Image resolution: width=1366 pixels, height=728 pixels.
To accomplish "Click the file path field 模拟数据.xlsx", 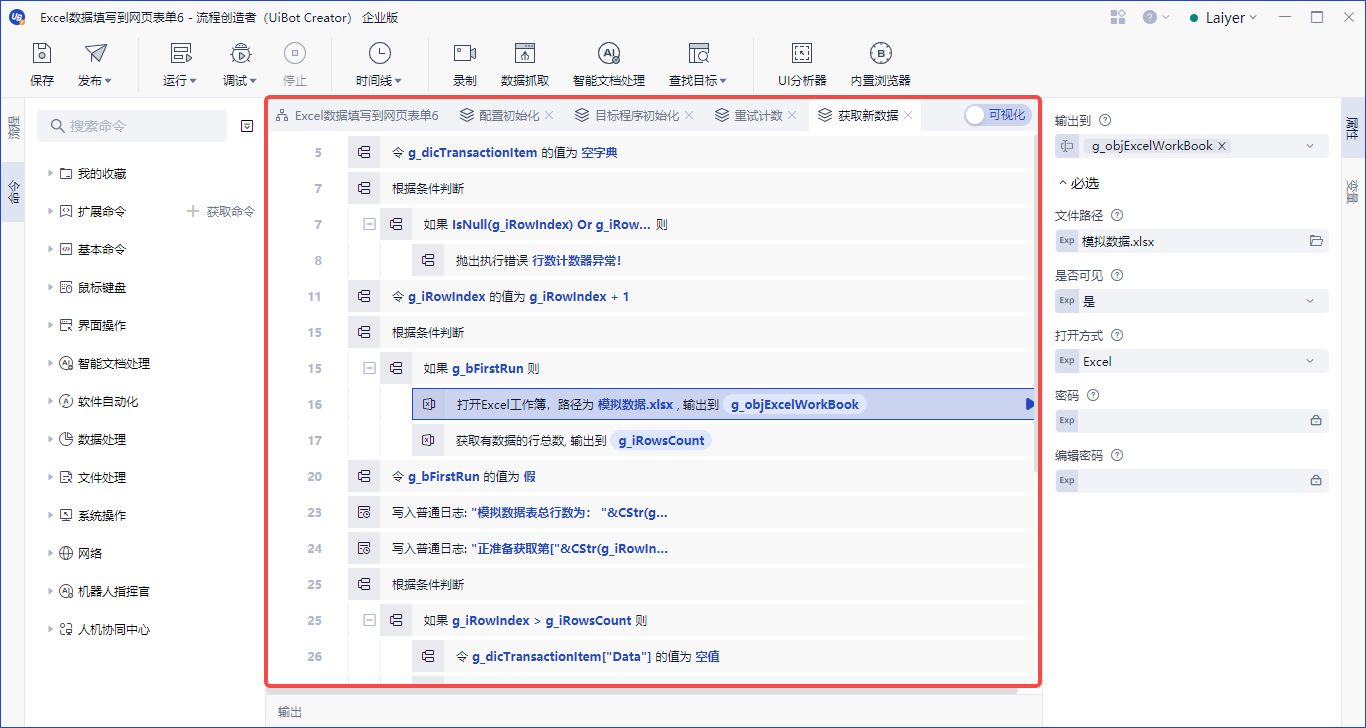I will (x=1192, y=241).
